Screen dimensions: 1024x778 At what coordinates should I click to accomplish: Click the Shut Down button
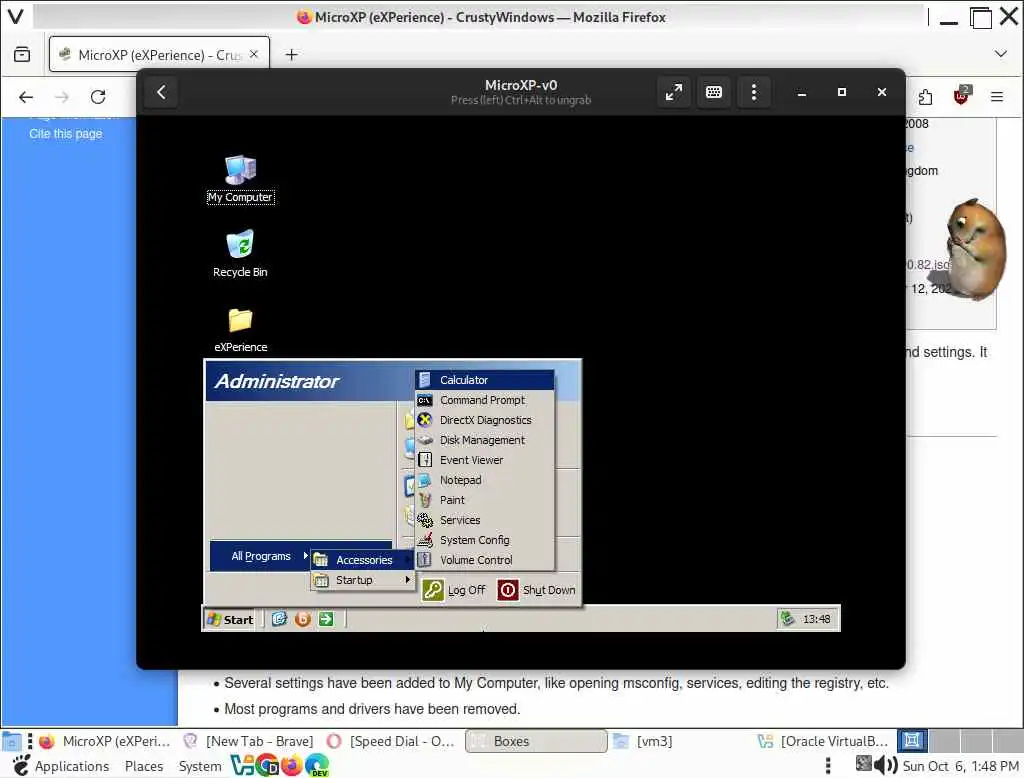pos(537,590)
